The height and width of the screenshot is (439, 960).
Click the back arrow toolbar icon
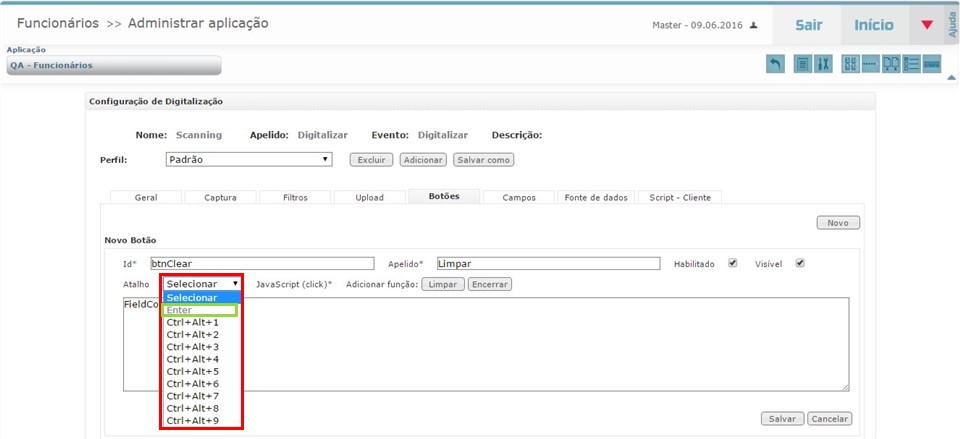(x=775, y=64)
